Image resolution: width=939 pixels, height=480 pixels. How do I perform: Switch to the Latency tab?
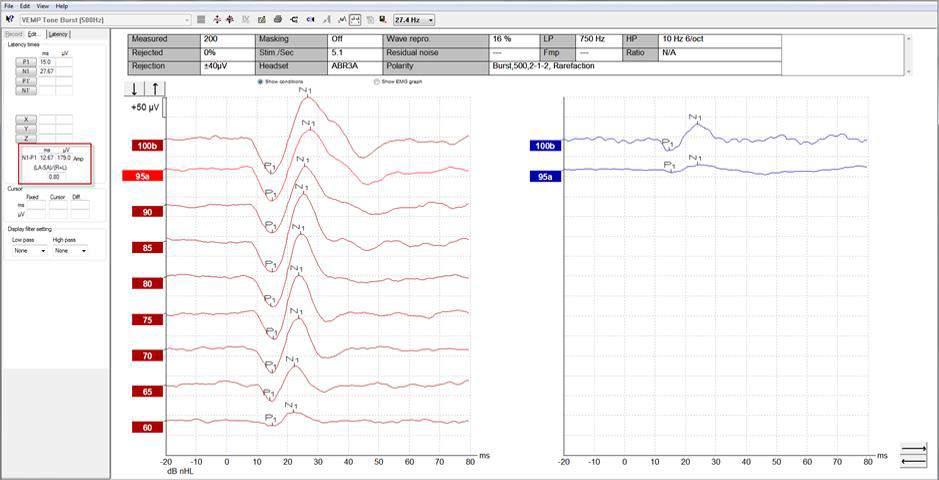click(x=59, y=35)
